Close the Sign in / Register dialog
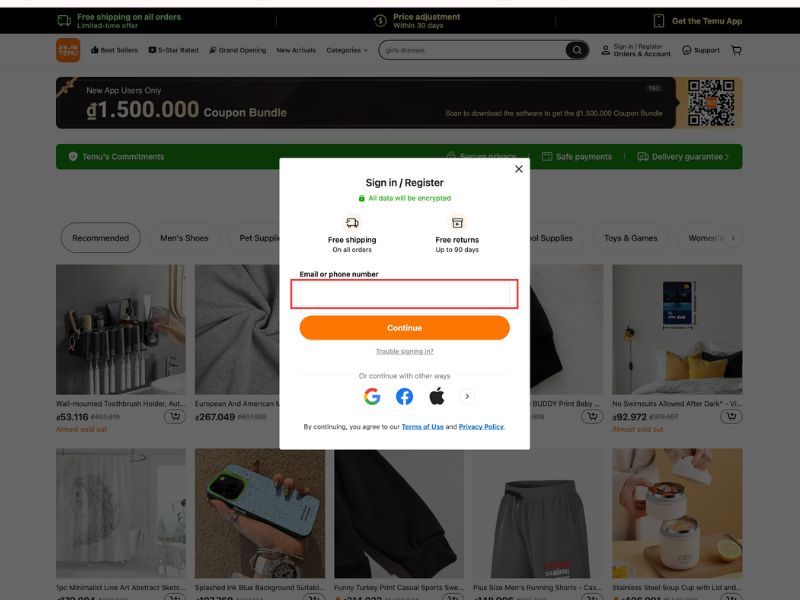Image resolution: width=800 pixels, height=600 pixels. click(x=518, y=169)
